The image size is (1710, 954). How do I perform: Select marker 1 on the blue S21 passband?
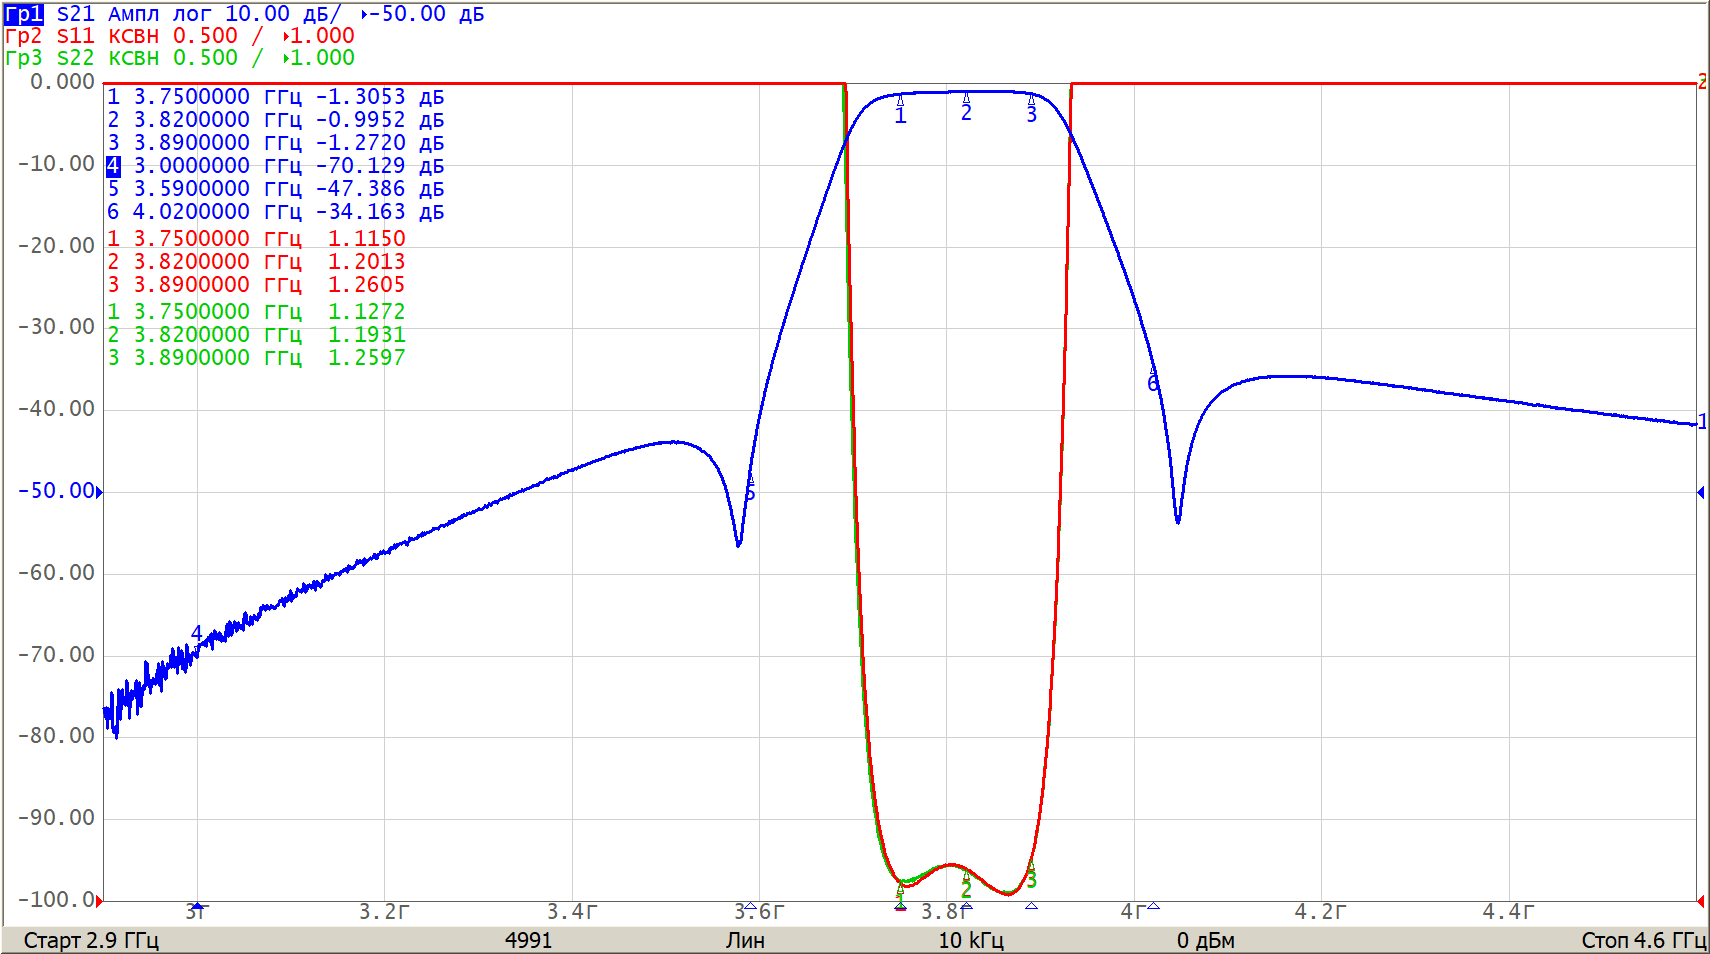pos(900,112)
